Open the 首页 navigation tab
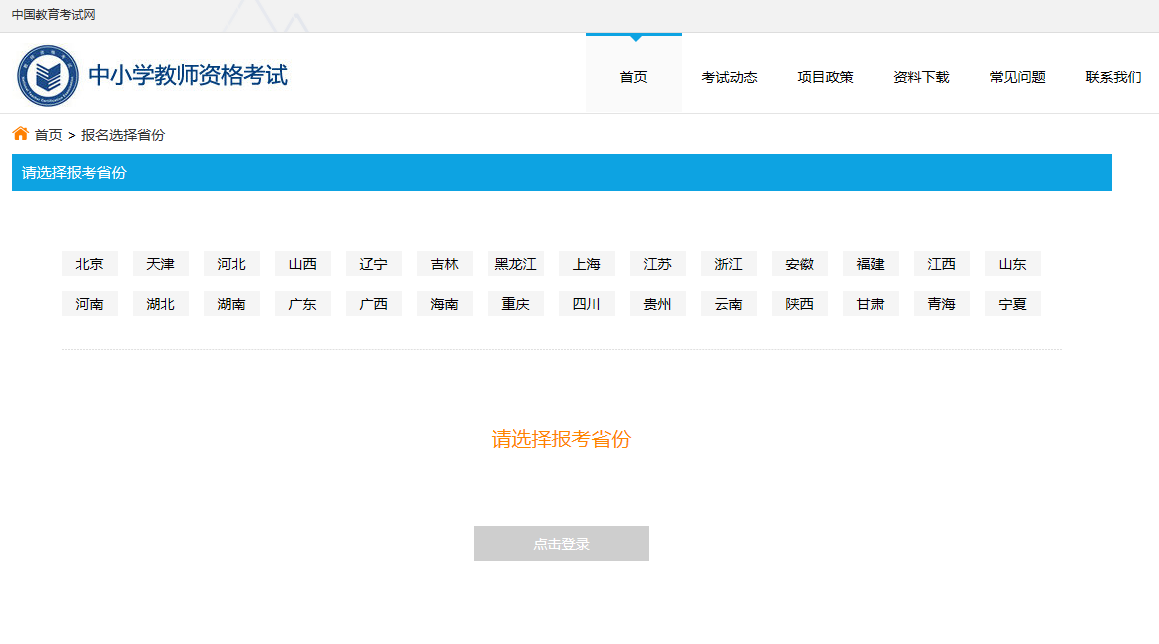 coord(633,77)
